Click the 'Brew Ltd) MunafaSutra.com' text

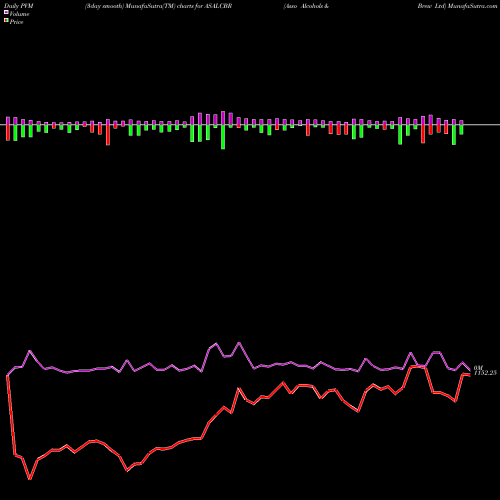tap(457, 6)
